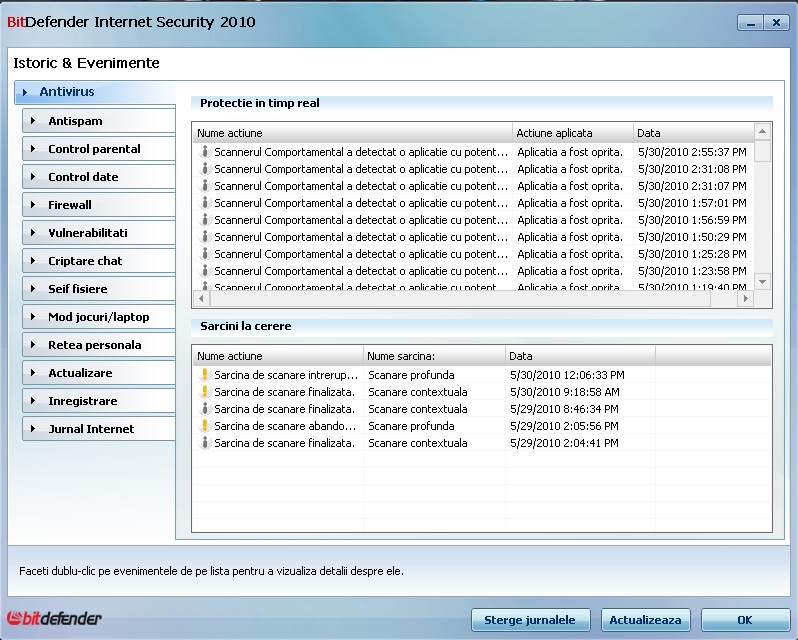Sort tasks by Nume sarcina column
The height and width of the screenshot is (640, 798).
pyautogui.click(x=434, y=356)
